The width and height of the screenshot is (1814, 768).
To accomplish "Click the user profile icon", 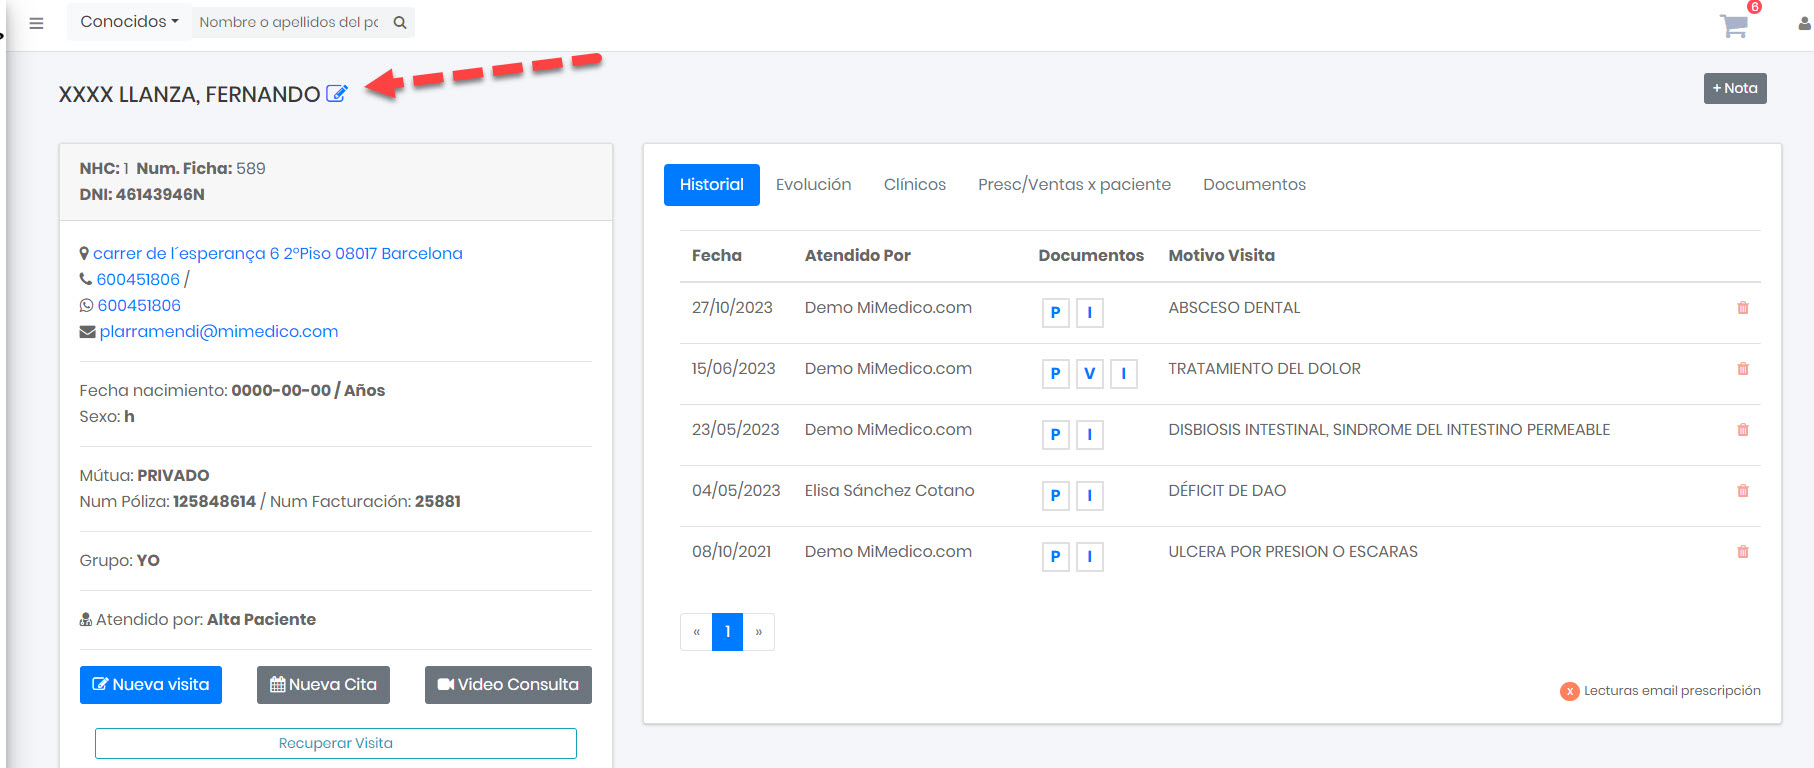I will coord(1803,24).
